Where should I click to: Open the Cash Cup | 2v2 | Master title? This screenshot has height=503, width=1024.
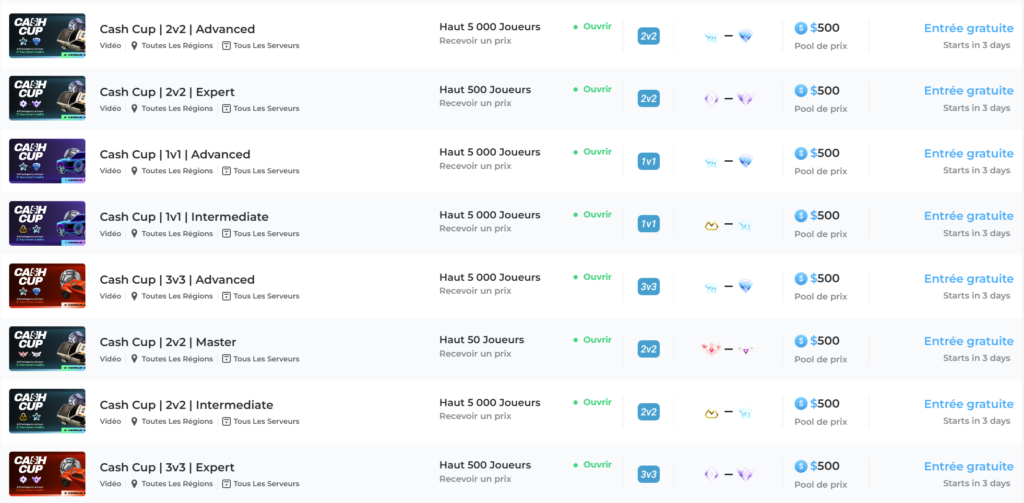click(x=168, y=342)
